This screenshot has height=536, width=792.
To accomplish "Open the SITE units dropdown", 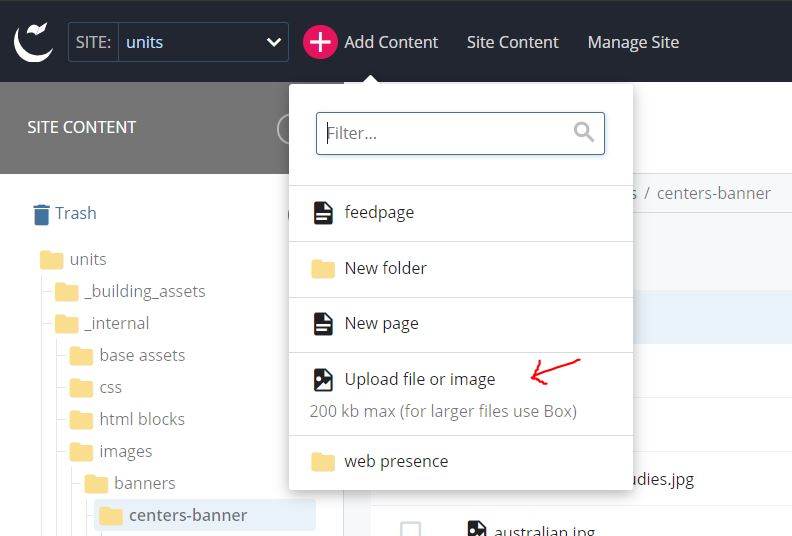I will point(178,42).
